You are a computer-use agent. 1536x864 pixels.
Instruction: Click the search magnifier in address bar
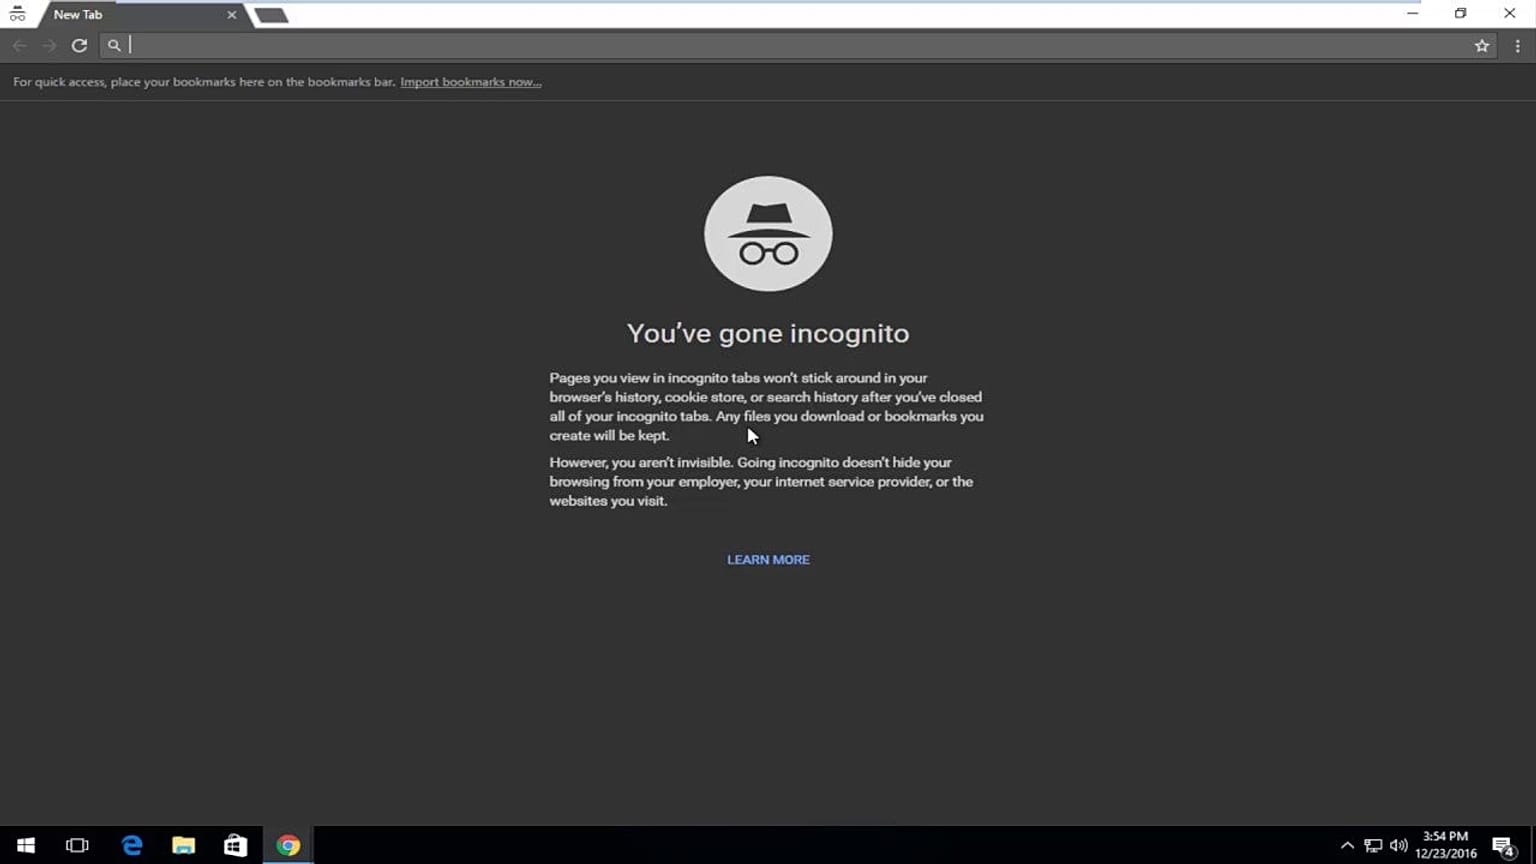[114, 45]
